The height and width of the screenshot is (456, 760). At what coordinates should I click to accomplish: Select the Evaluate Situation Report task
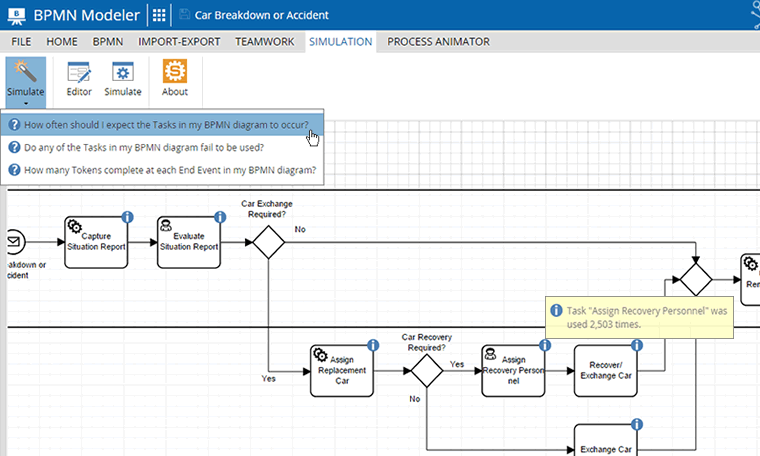189,242
